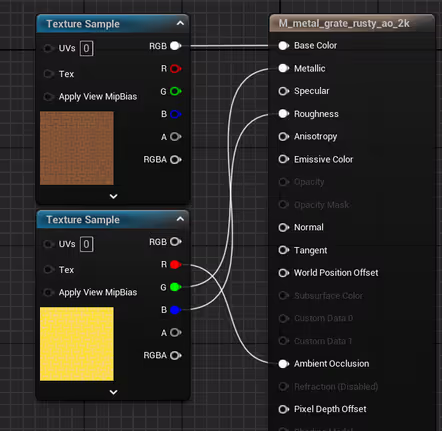Click A output pin of bottom Texture Sample
Screen dimensions: 442x431
176,333
